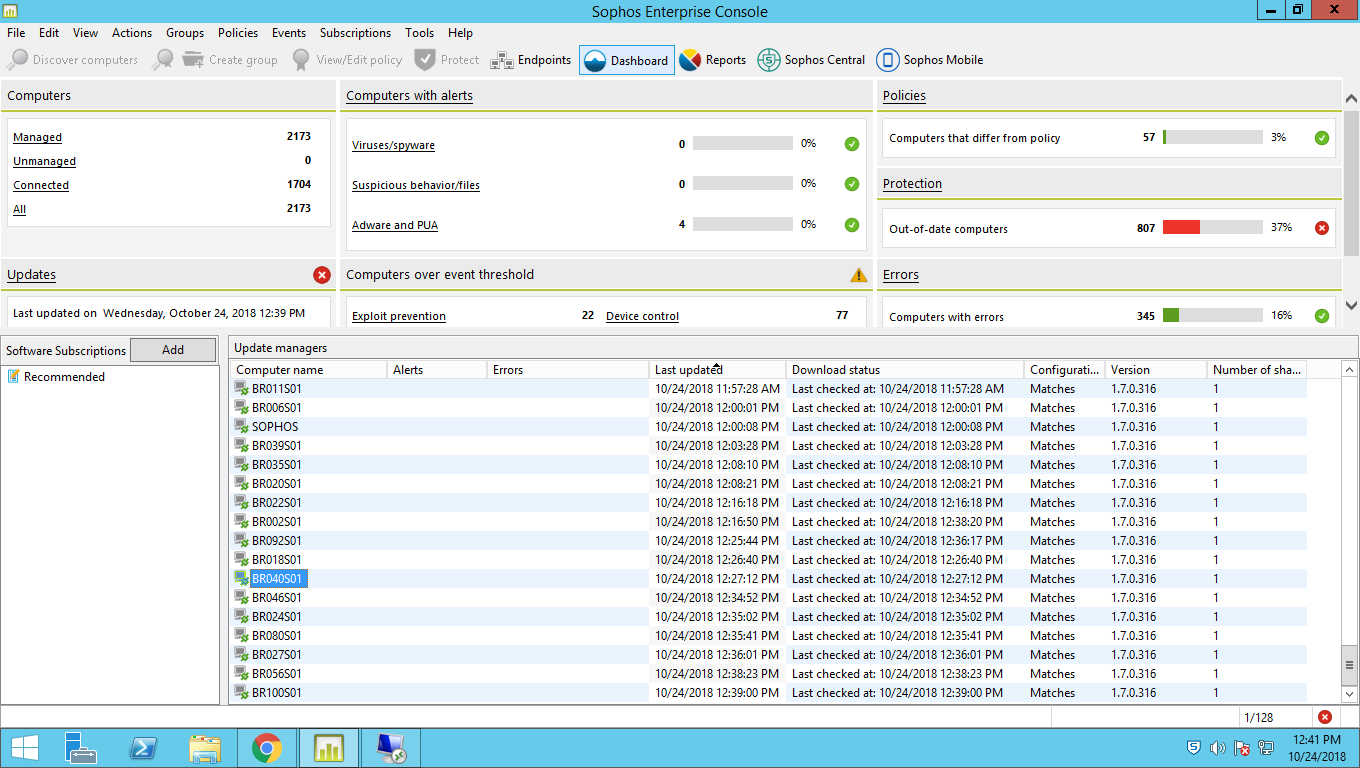Open the Adware and PUA link
This screenshot has width=1360, height=768.
[x=395, y=225]
